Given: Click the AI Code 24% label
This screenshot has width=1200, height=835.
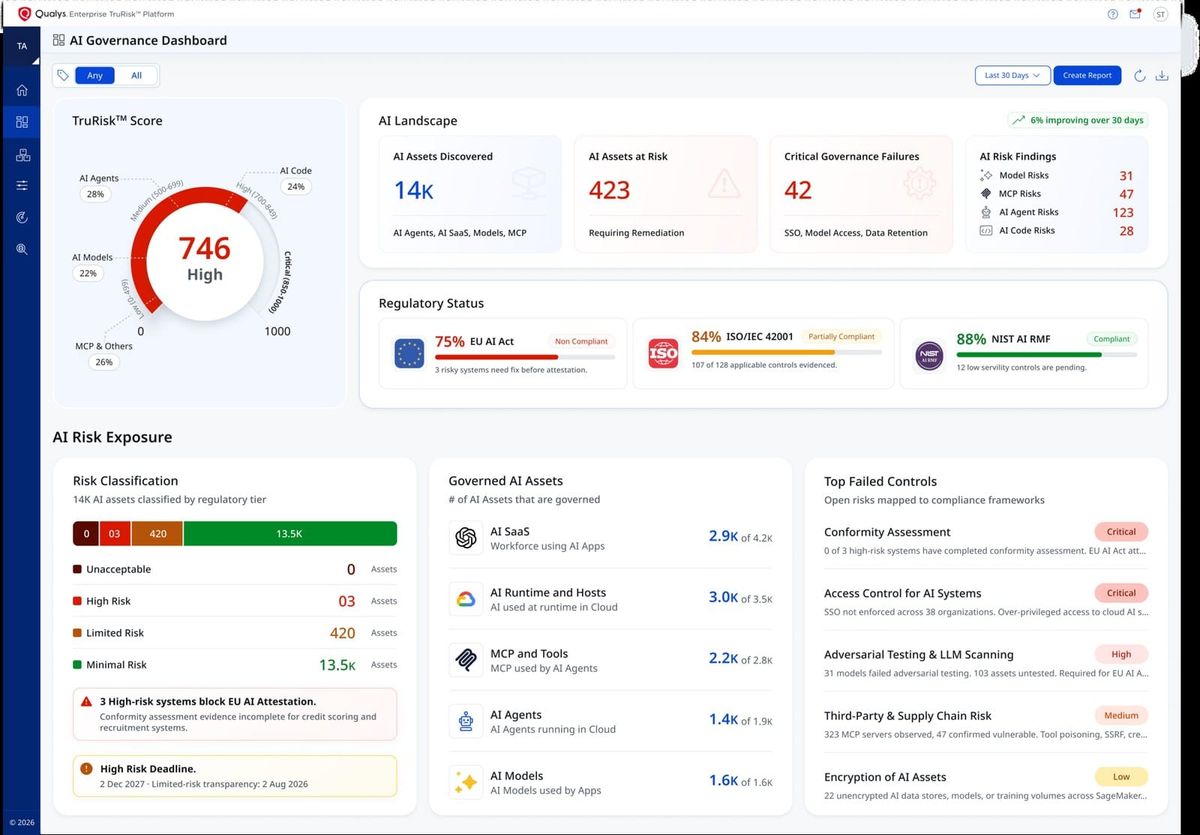Looking at the screenshot, I should [x=296, y=178].
